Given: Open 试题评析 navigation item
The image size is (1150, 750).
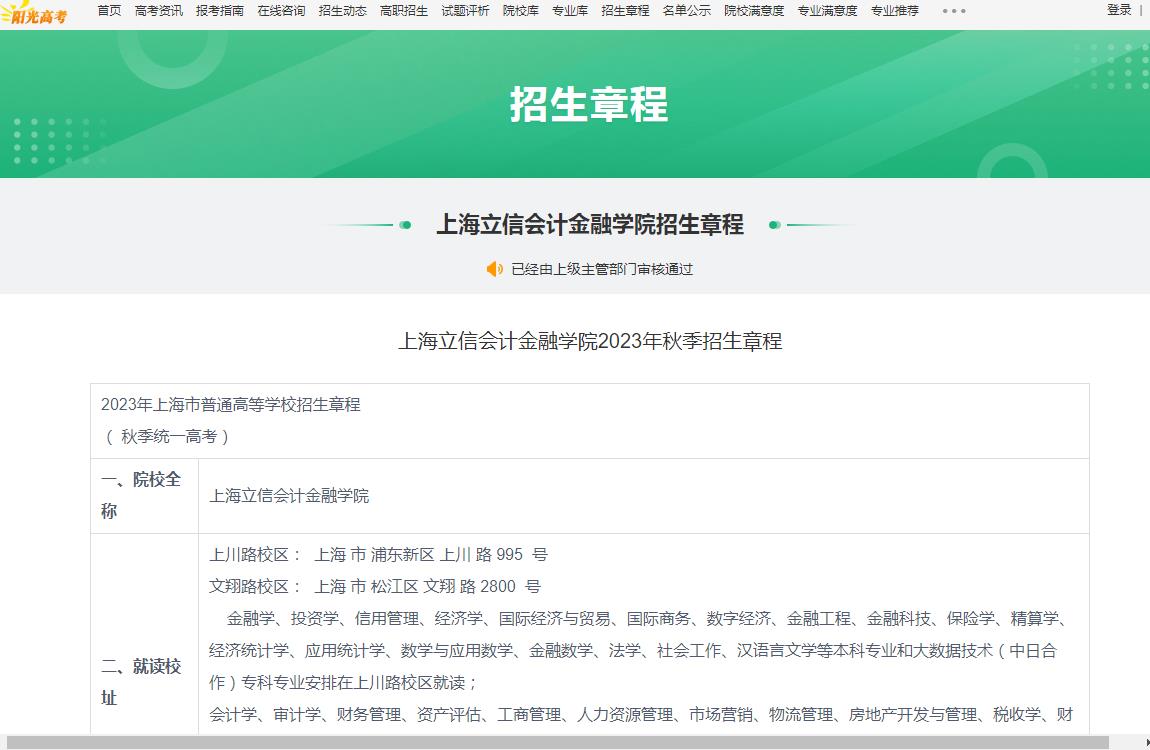Looking at the screenshot, I should pos(465,10).
